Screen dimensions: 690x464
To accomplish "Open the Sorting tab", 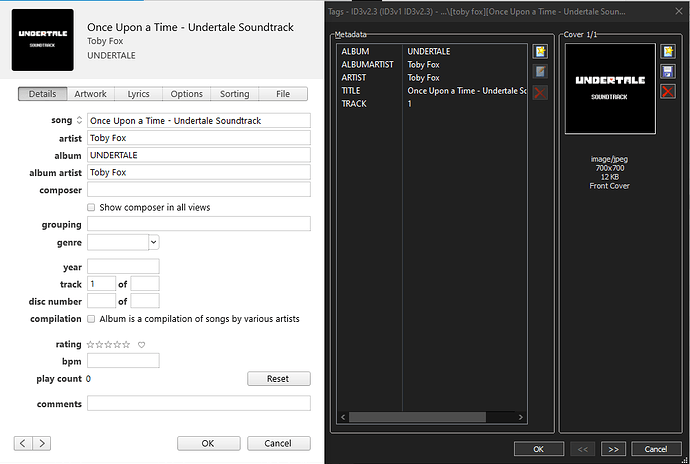I will (235, 94).
